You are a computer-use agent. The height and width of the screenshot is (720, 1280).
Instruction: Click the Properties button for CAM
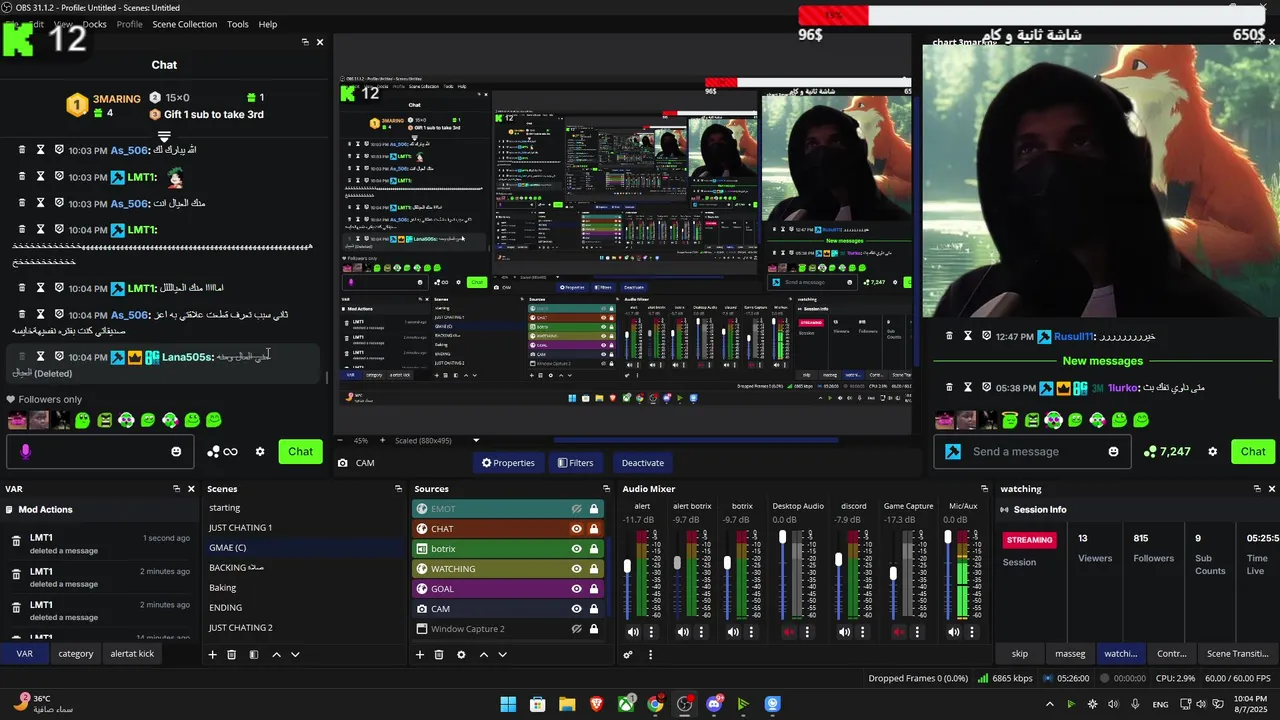508,463
